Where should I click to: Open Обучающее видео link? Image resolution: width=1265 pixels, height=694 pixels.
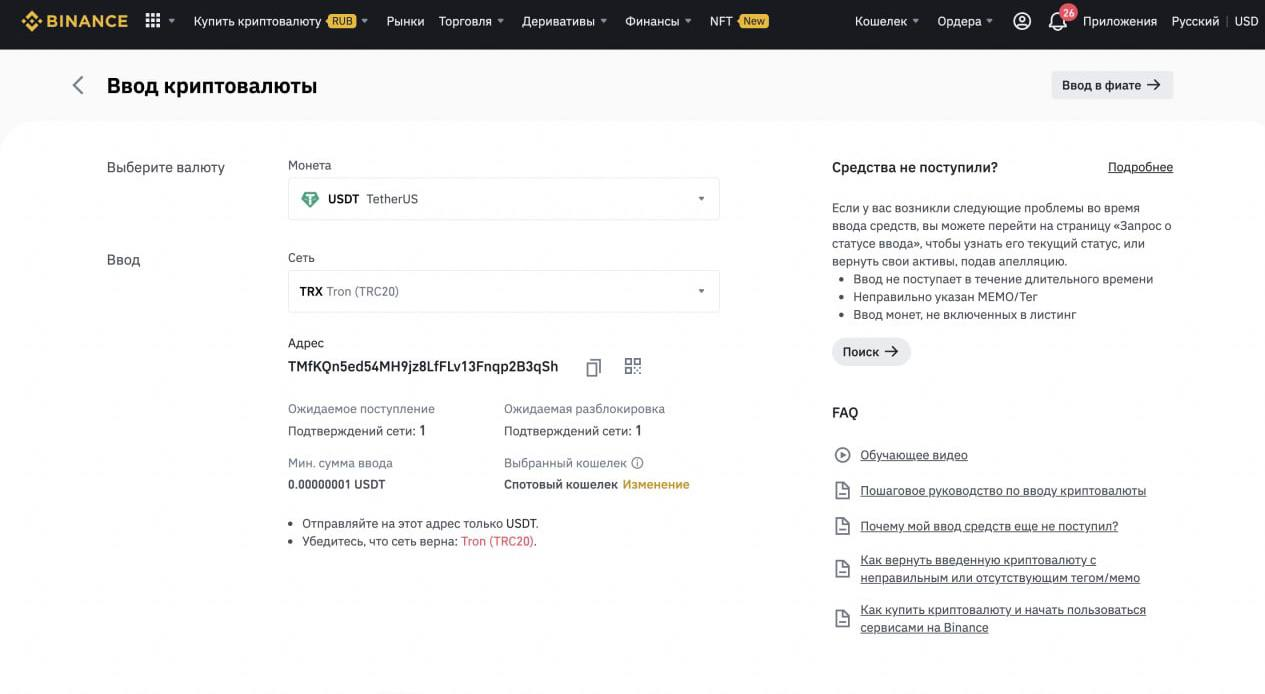914,455
